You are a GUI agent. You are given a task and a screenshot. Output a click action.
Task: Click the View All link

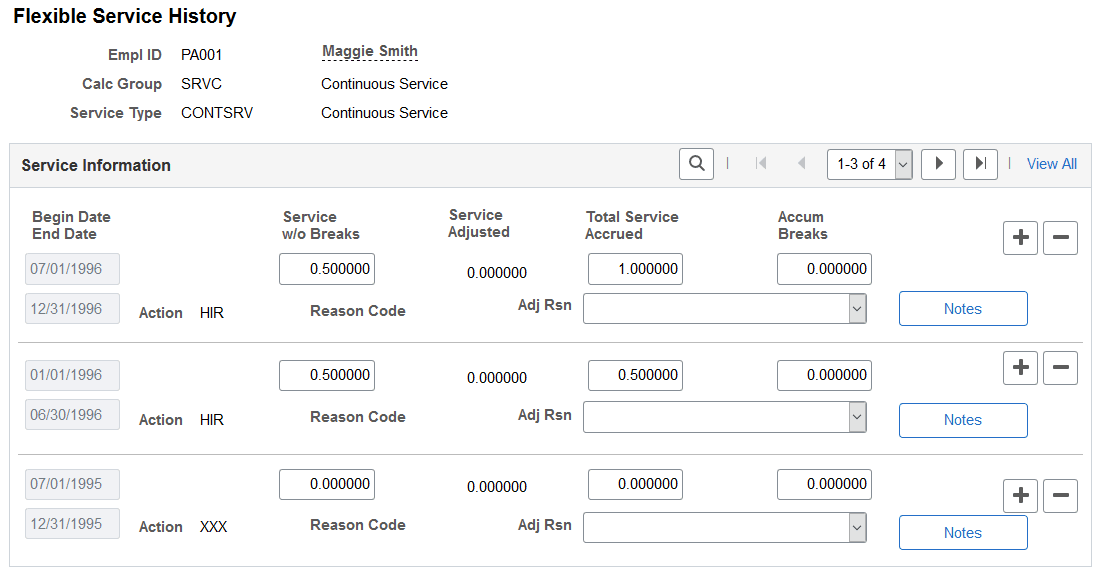[x=1051, y=164]
